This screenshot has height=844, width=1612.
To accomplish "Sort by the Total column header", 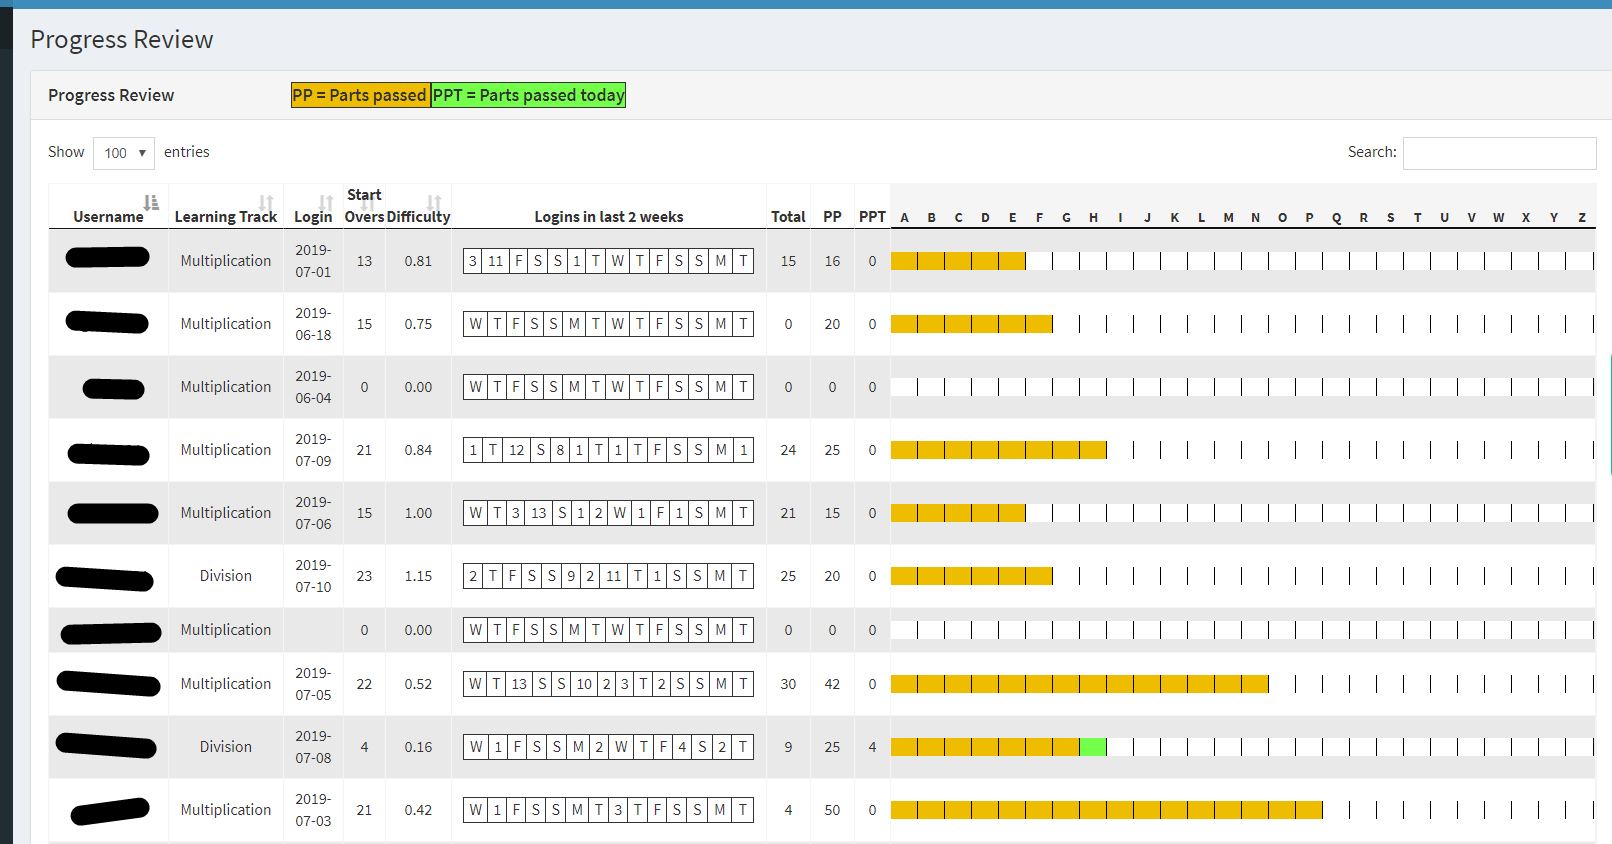I will 788,217.
